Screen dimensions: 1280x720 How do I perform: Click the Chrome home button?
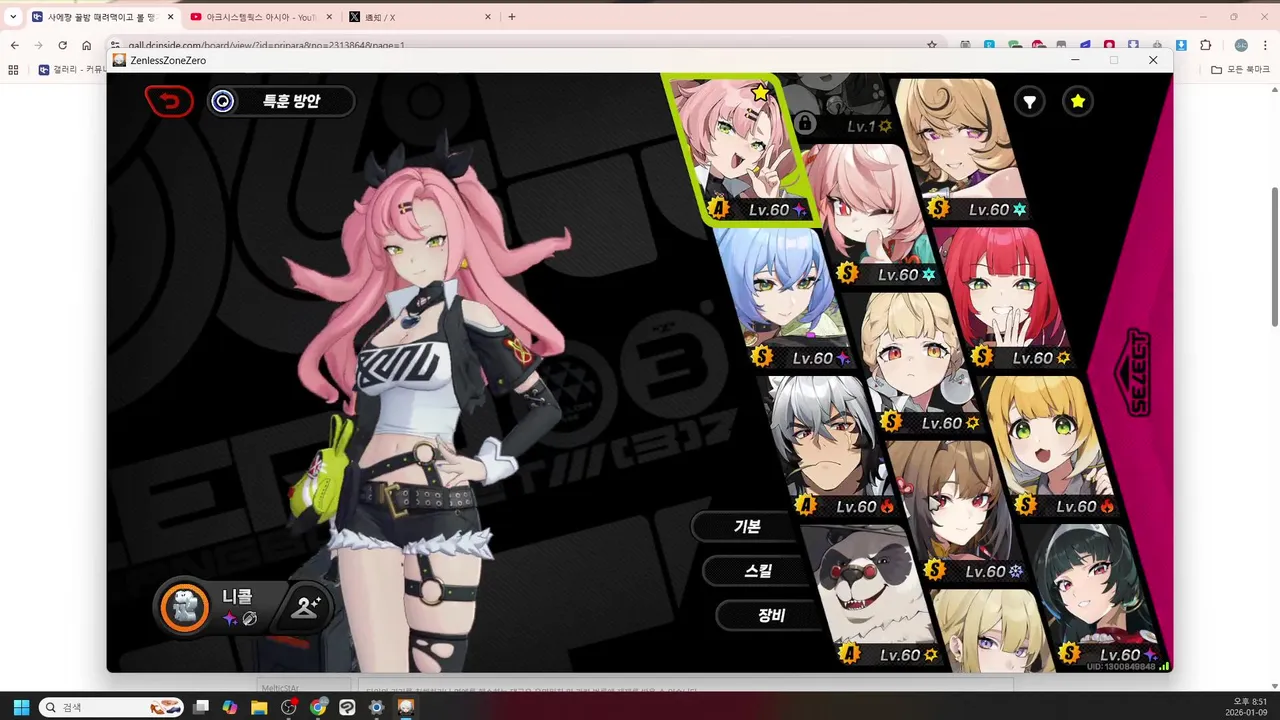tap(87, 45)
